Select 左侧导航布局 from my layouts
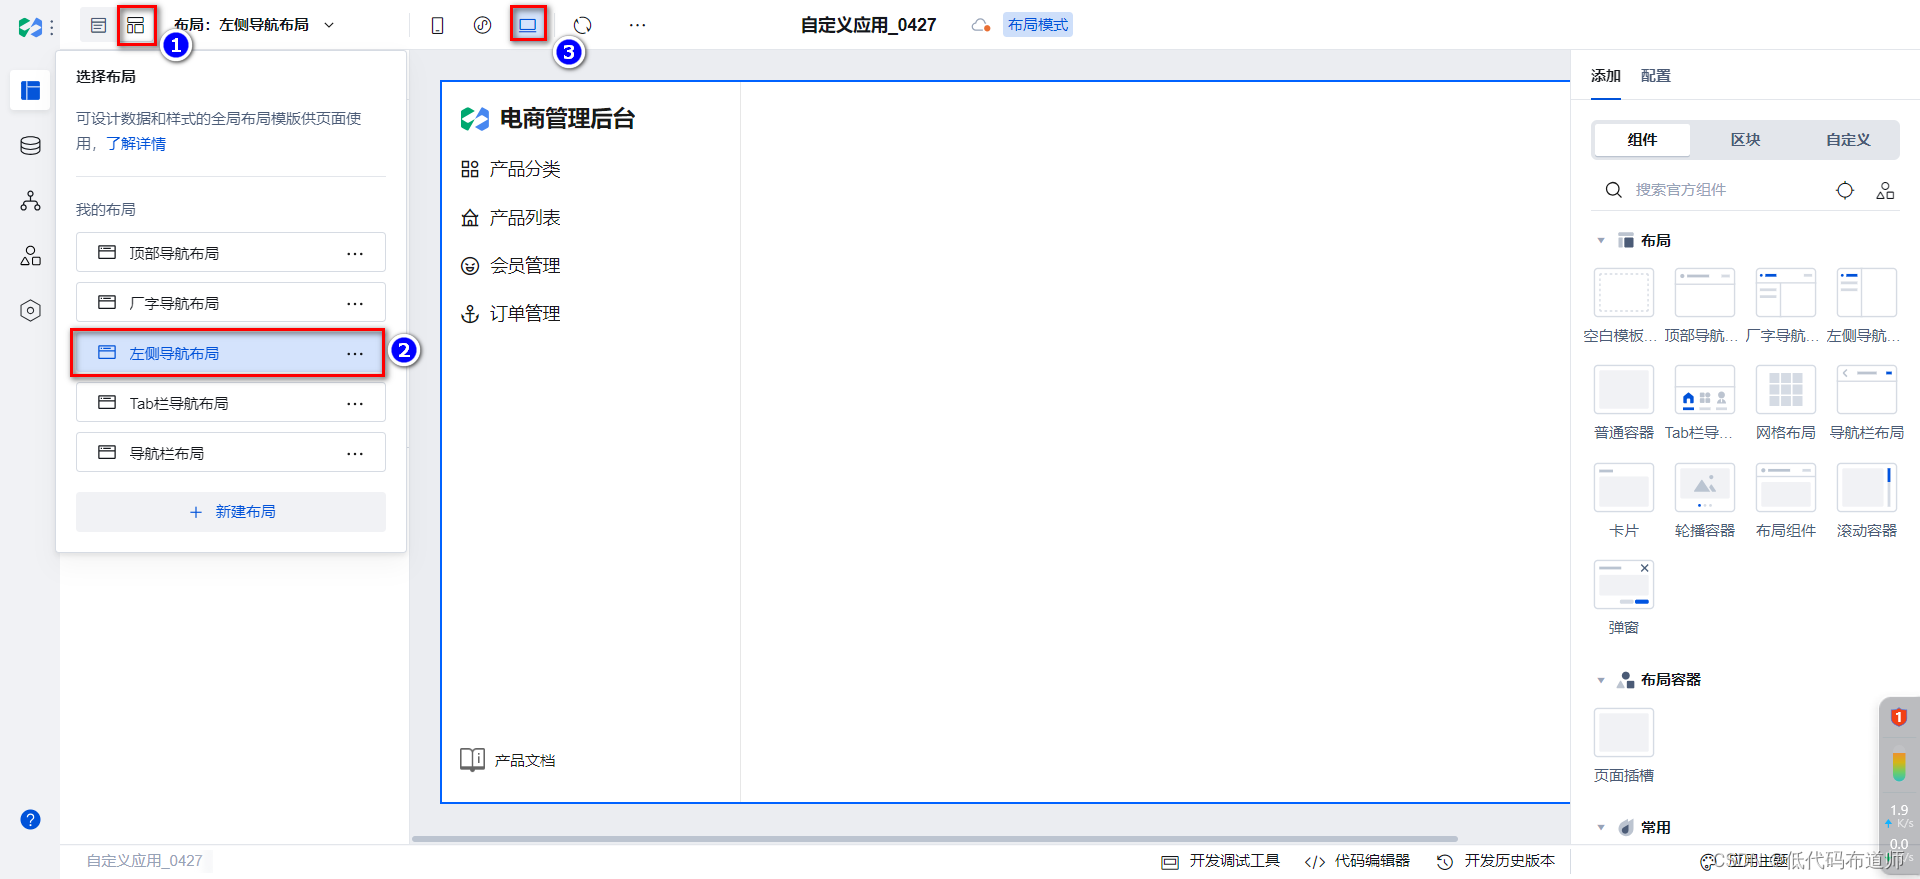This screenshot has height=879, width=1920. 231,353
